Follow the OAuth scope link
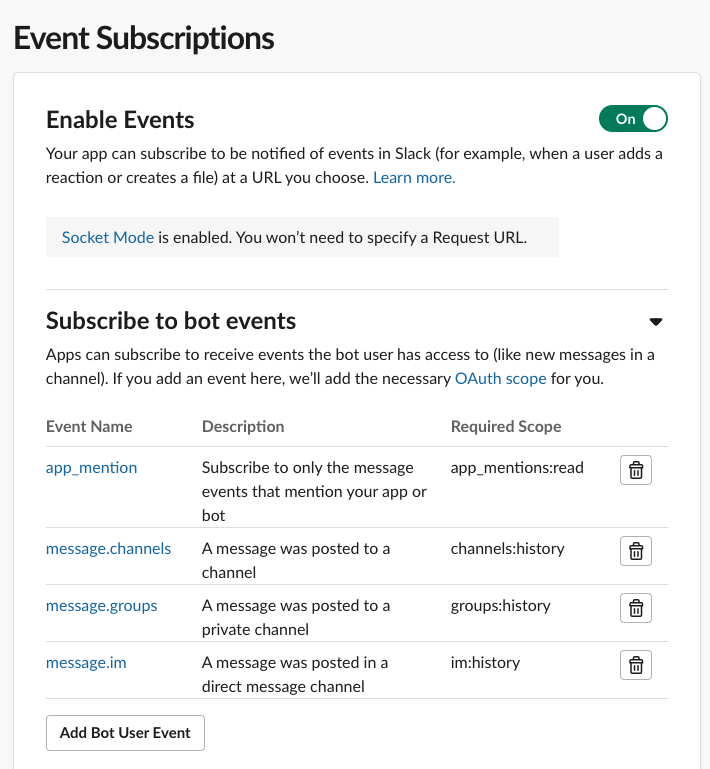710x769 pixels. [x=501, y=379]
